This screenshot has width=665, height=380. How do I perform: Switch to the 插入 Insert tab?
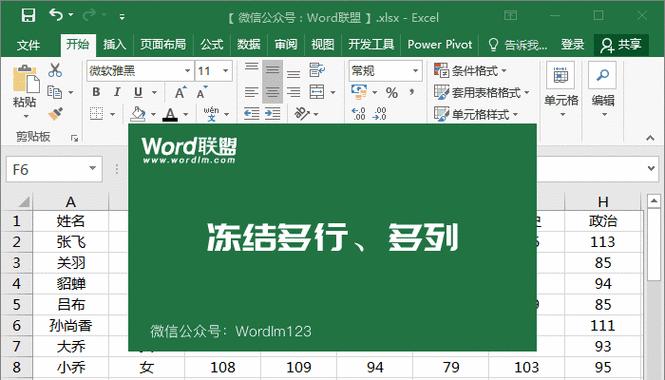click(x=115, y=45)
